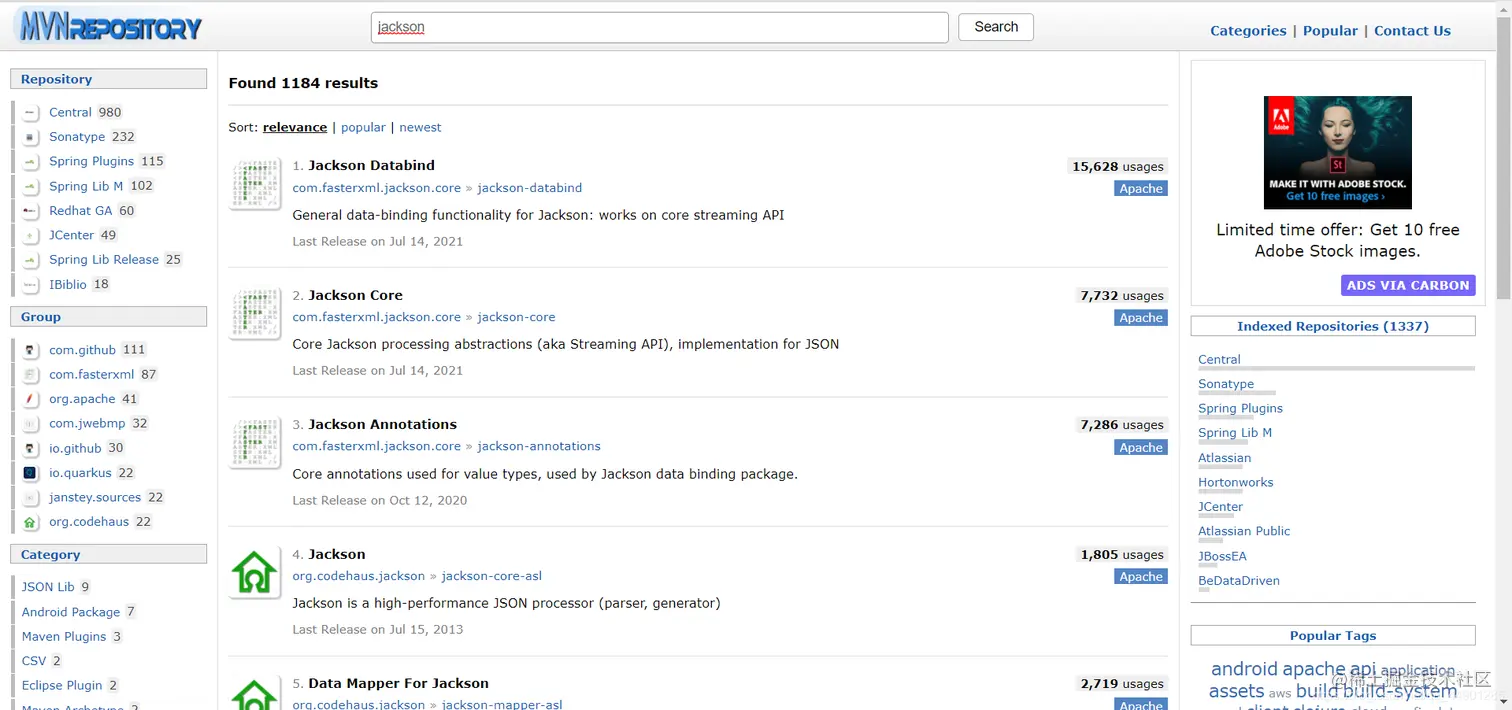Open the Popular top menu link
Image resolution: width=1512 pixels, height=710 pixels.
1330,31
